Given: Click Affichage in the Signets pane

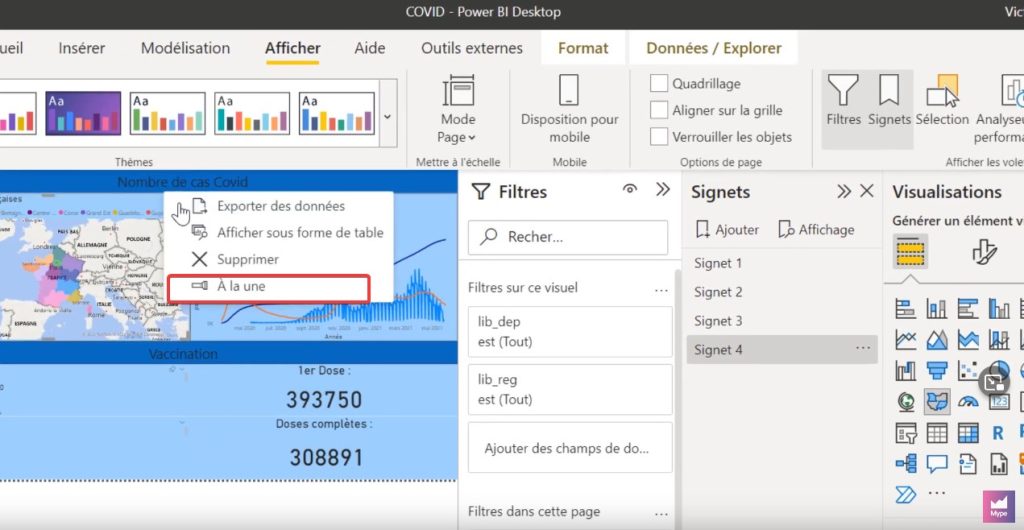Looking at the screenshot, I should click(816, 230).
